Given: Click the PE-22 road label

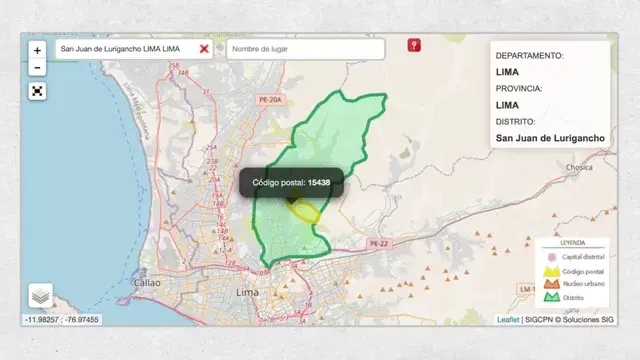Looking at the screenshot, I should (379, 244).
